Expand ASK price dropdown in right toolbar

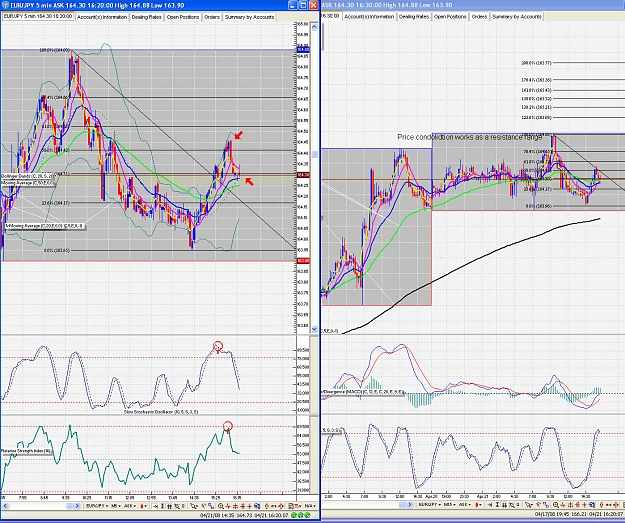(x=466, y=505)
